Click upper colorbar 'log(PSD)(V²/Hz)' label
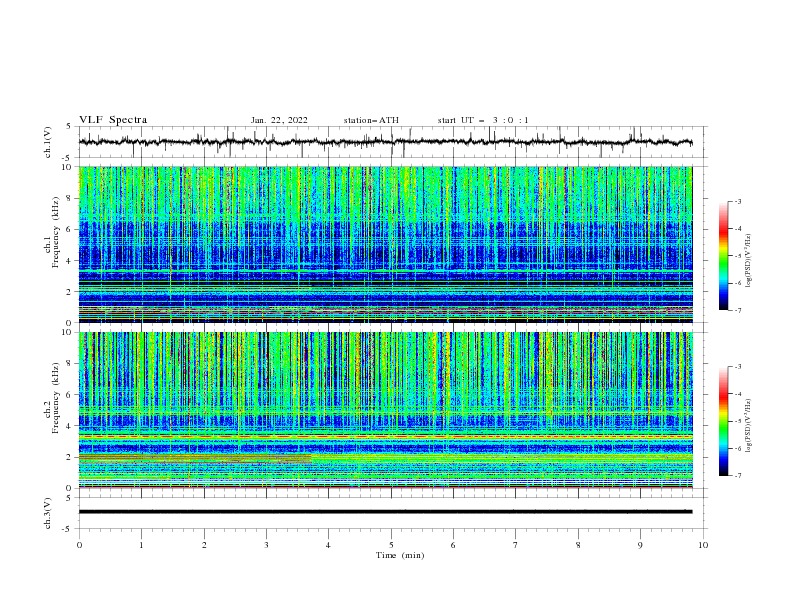Image resolution: width=792 pixels, height=612 pixels. (x=748, y=261)
